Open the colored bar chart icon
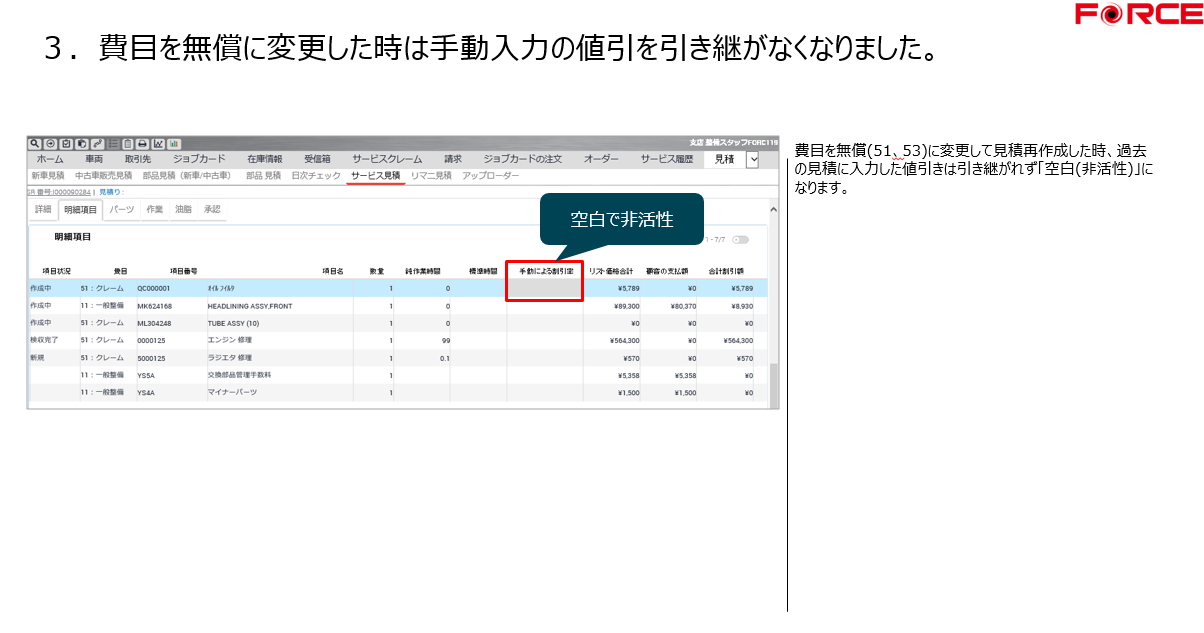The height and width of the screenshot is (633, 1204). tap(174, 144)
